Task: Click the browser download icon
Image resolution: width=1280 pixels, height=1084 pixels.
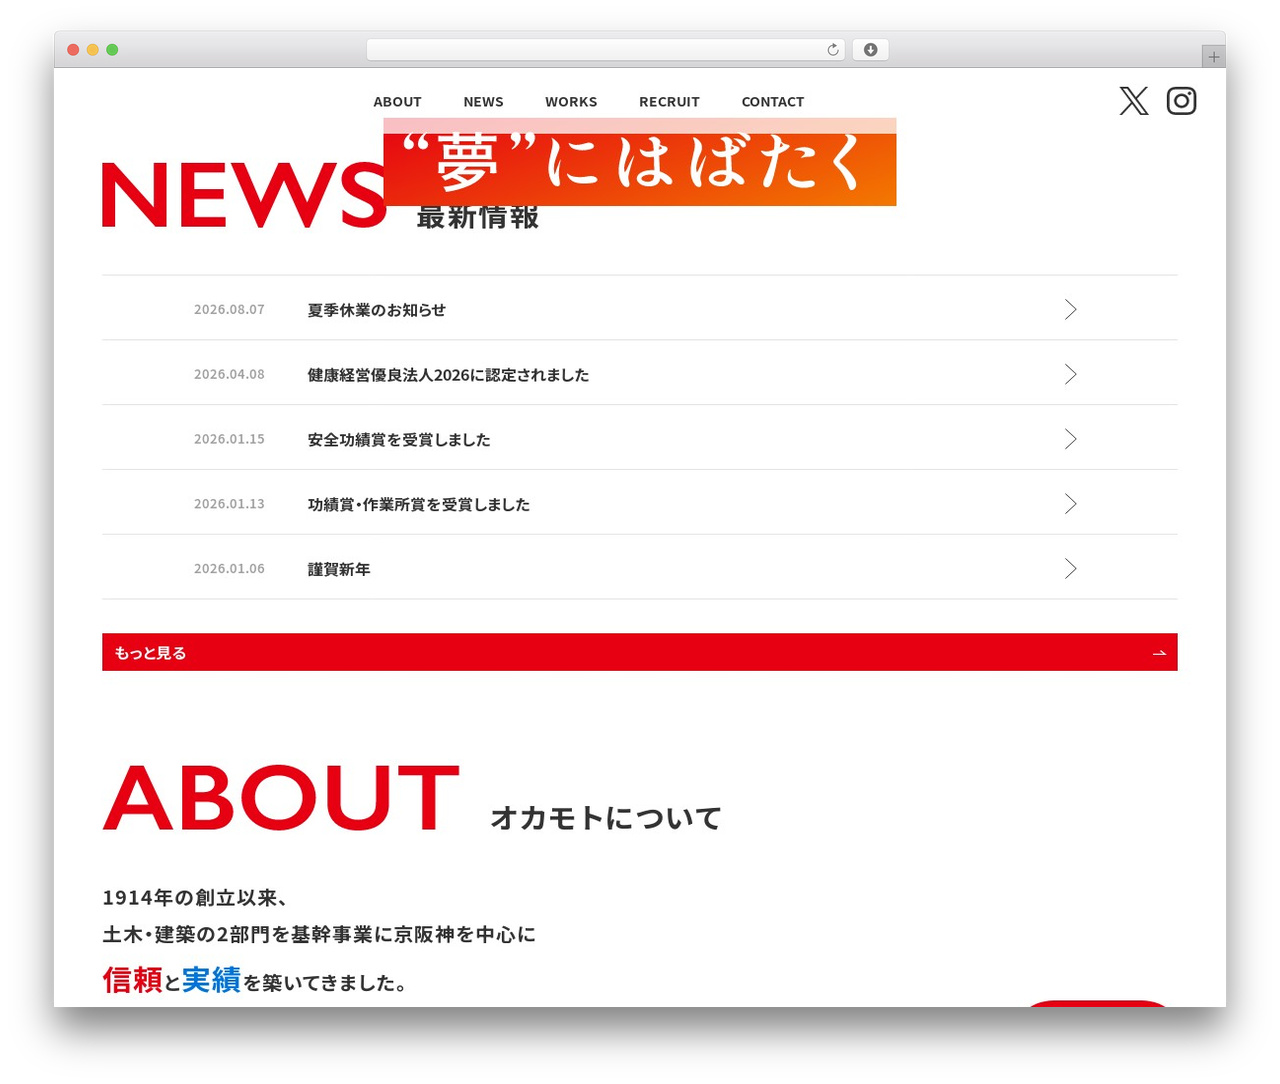Action: coord(870,50)
